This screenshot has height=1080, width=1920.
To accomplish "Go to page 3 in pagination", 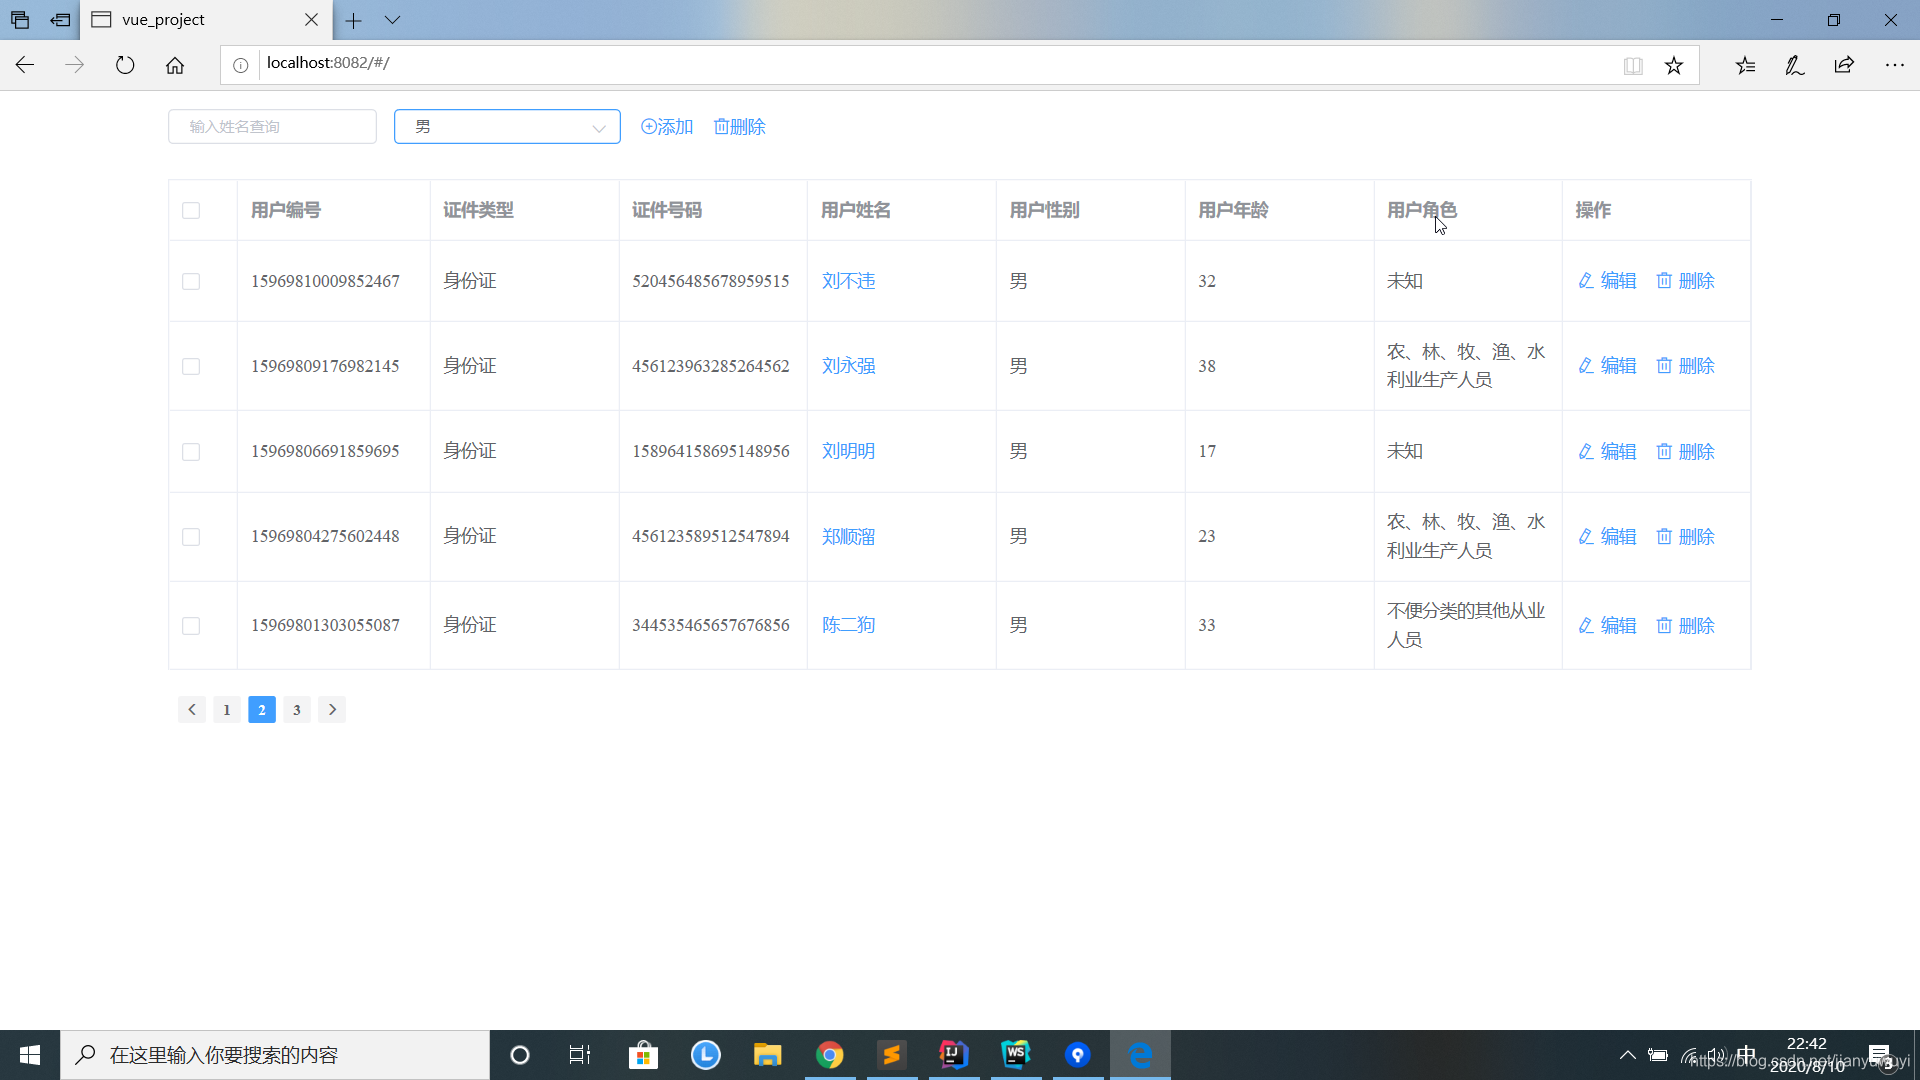I will tap(297, 710).
